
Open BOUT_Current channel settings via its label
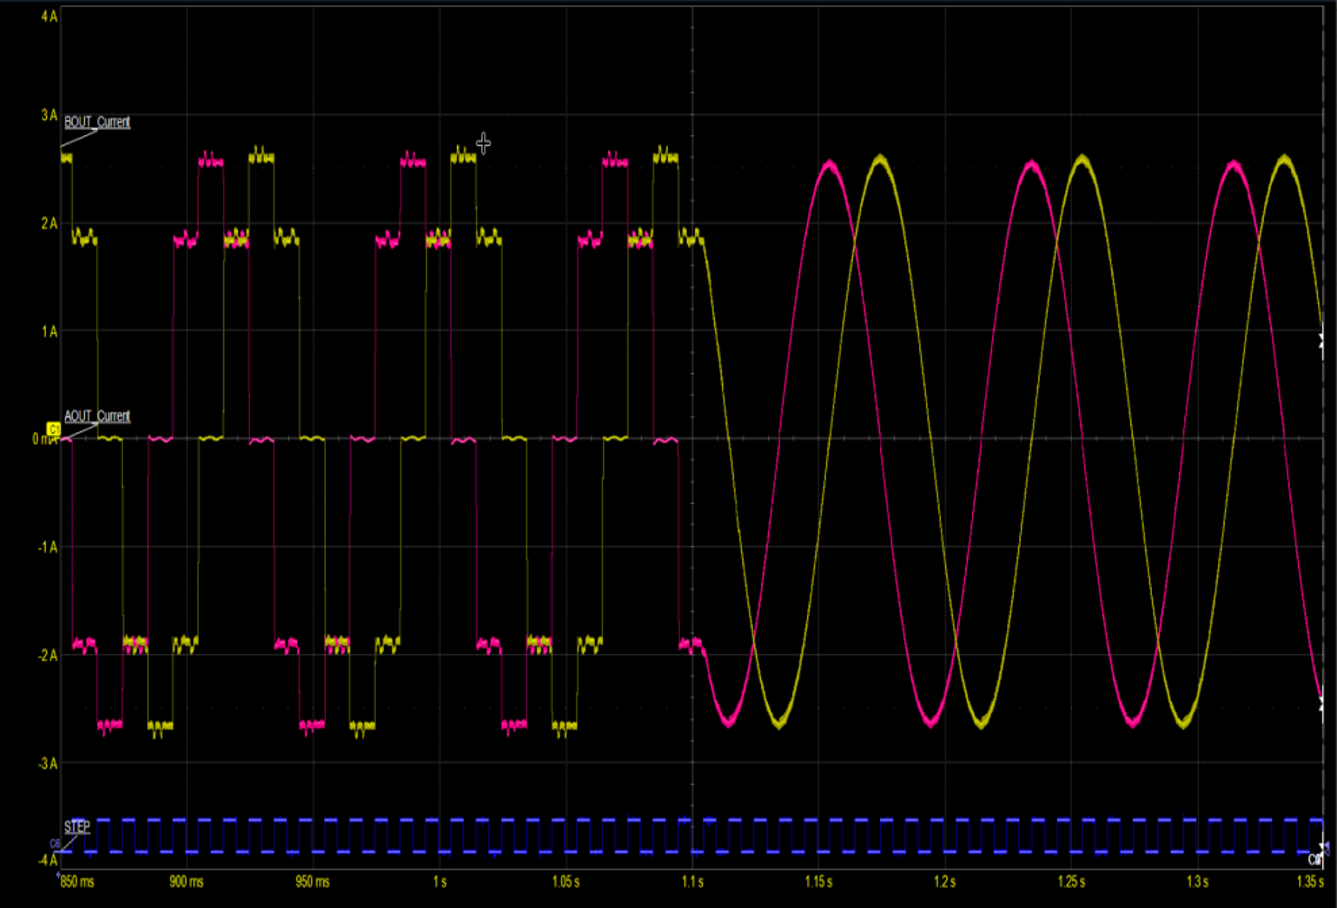(97, 122)
